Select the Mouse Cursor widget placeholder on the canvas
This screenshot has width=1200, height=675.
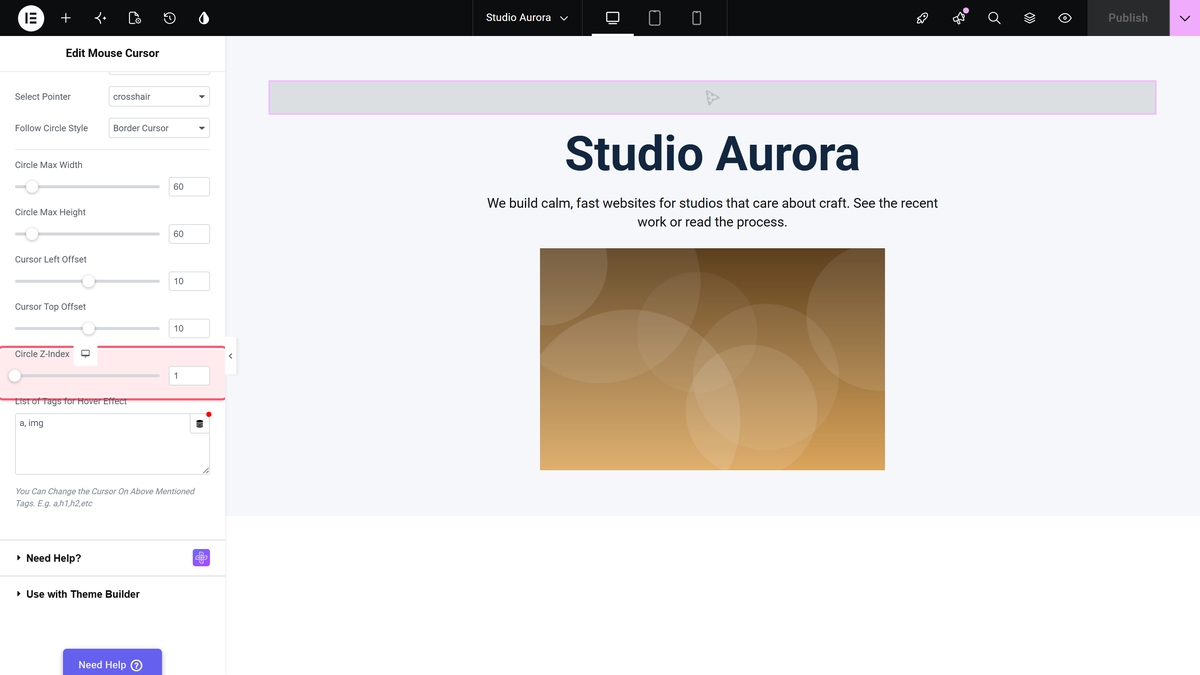click(712, 97)
